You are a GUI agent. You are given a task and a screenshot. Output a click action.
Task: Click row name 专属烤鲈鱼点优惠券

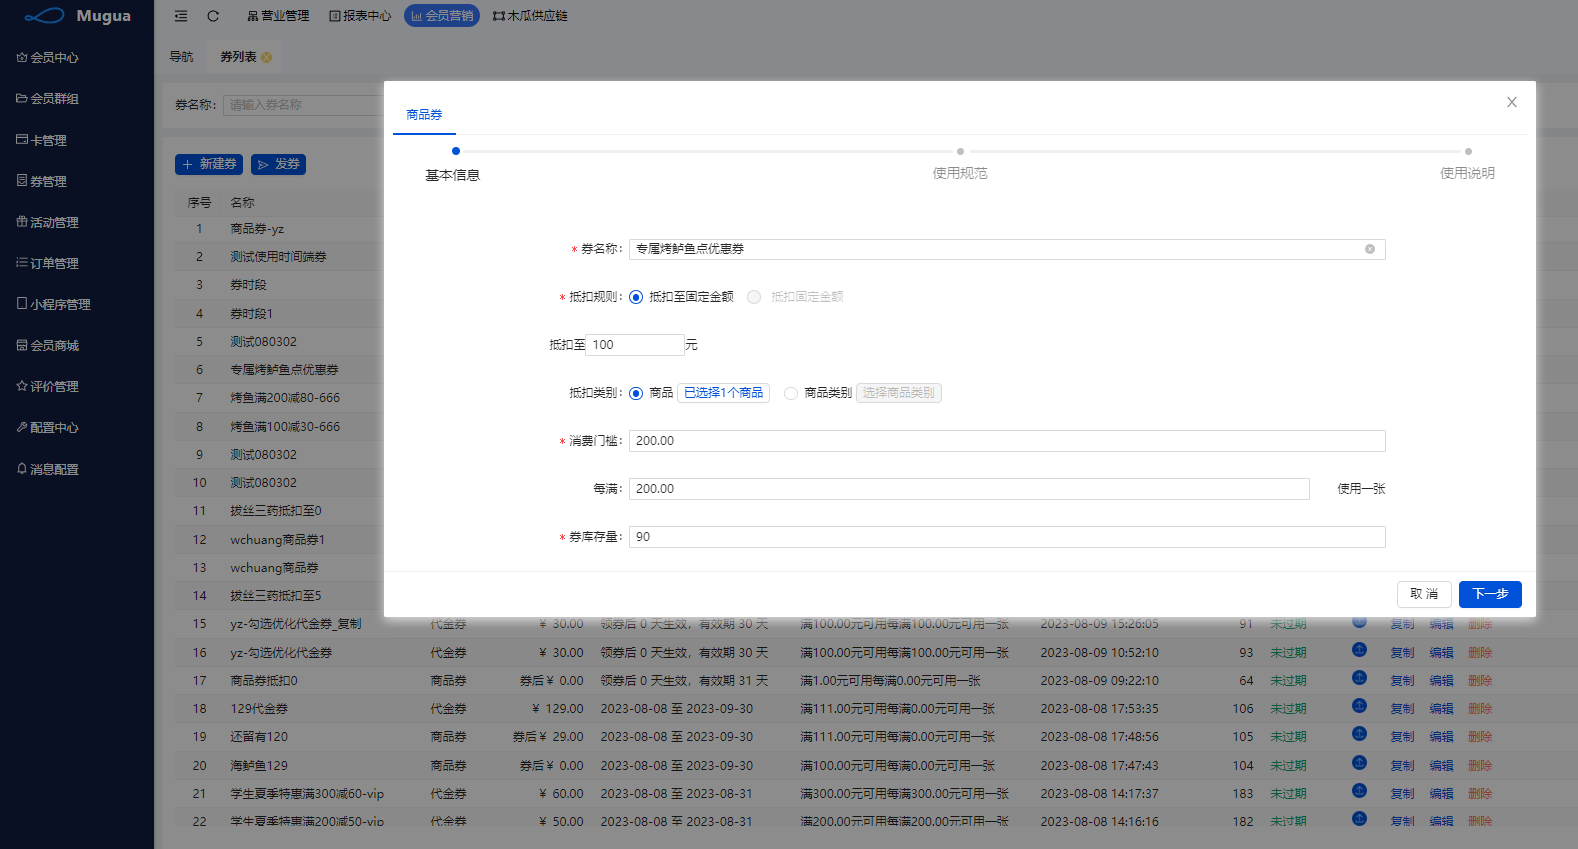(284, 370)
